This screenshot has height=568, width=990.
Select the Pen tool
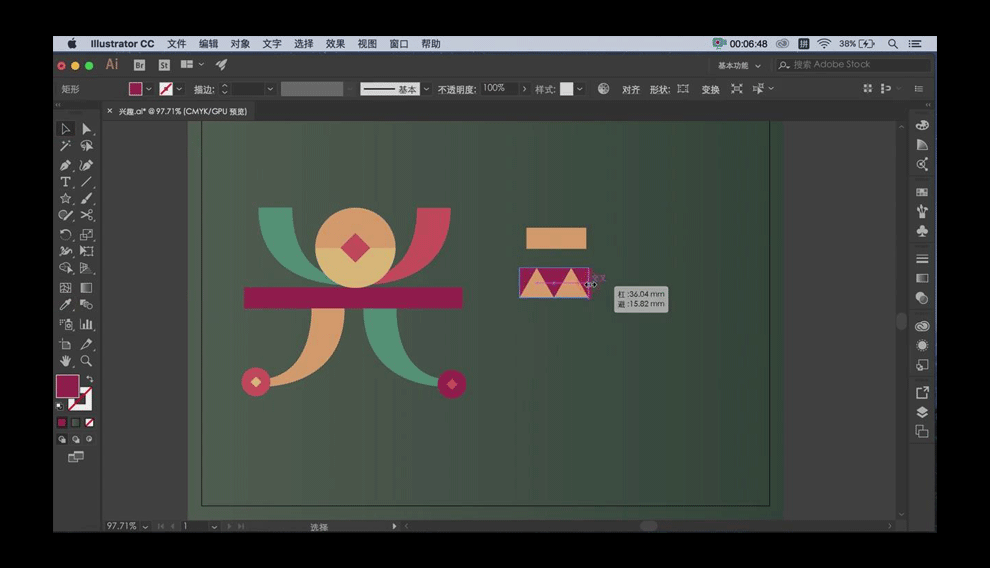(66, 165)
